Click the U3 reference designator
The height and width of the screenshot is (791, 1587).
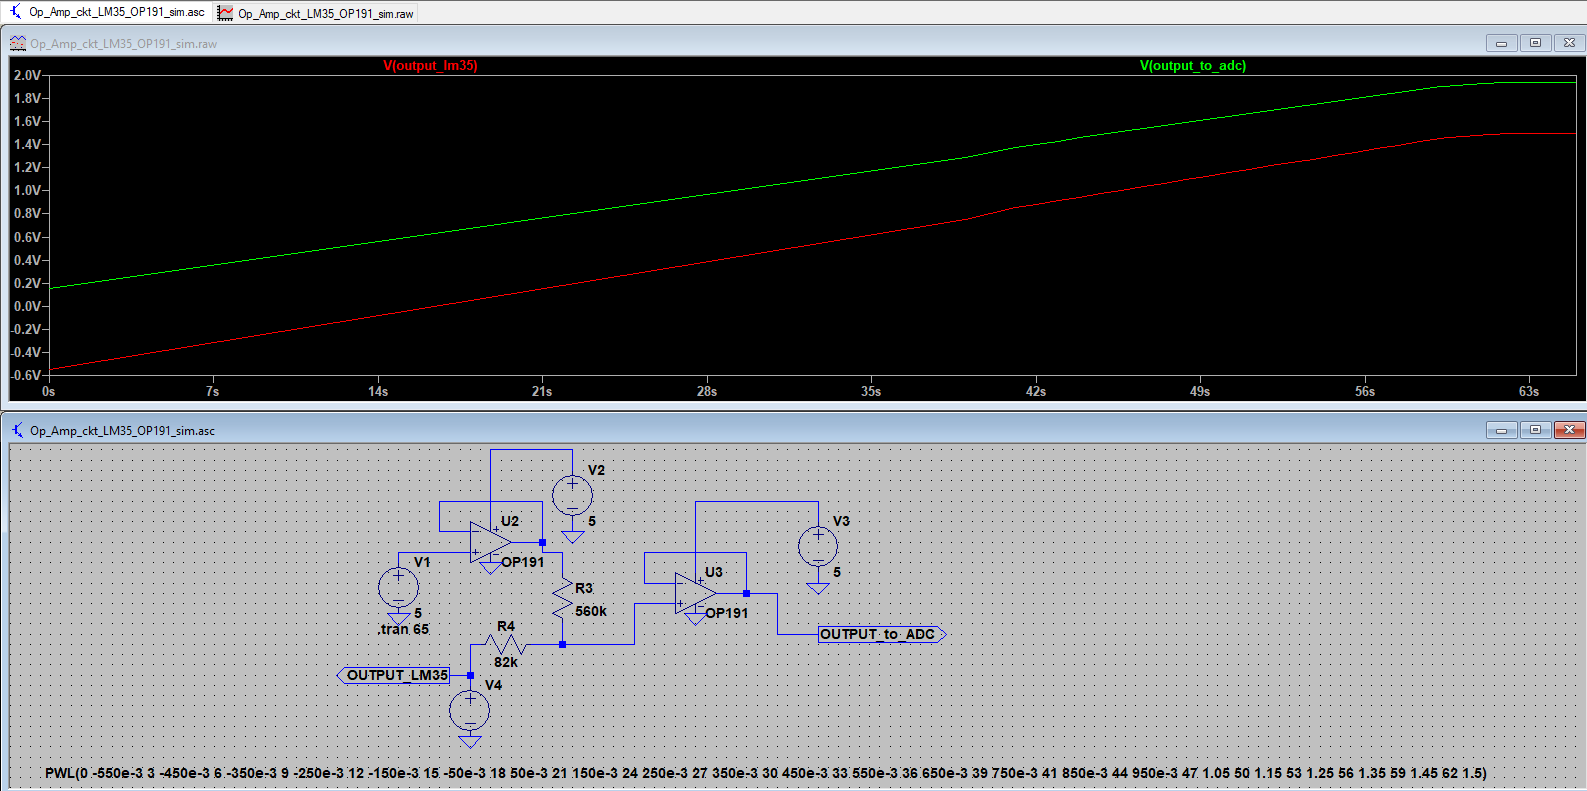[x=714, y=572]
